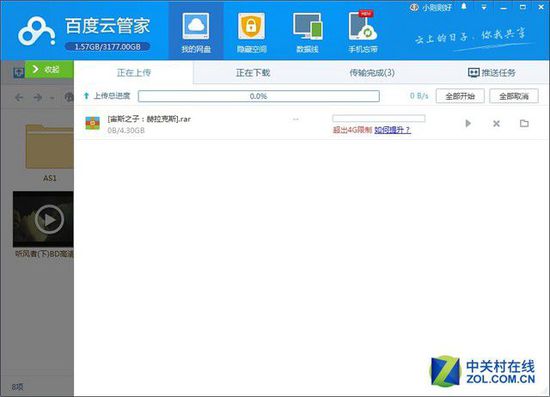
Task: Switch to 传输完成(3) tab
Action: click(x=372, y=73)
